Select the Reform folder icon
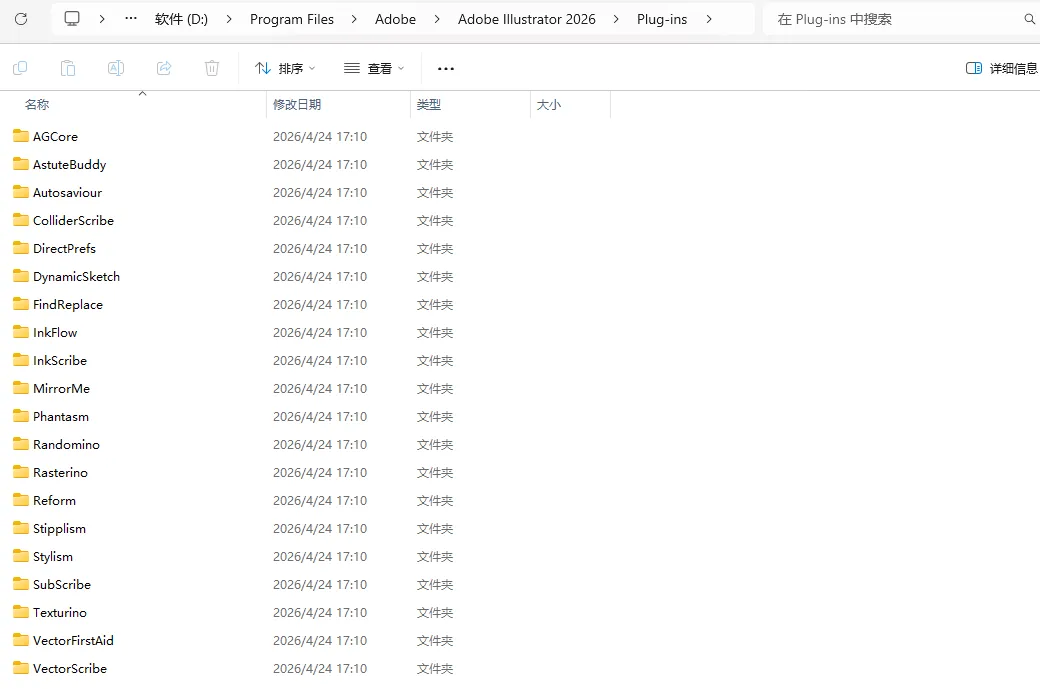1040x689 pixels. (x=21, y=500)
